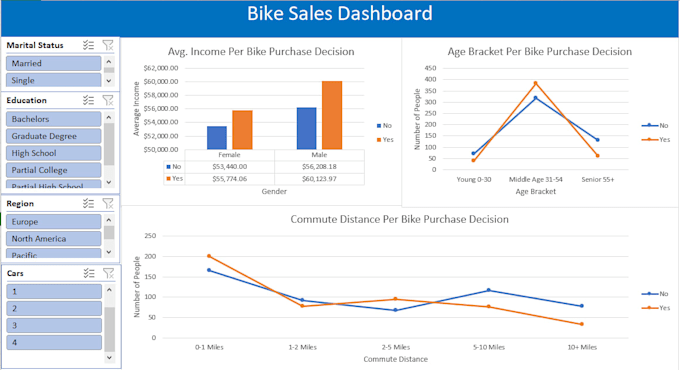
Task: Click the Male No blue bar
Action: pos(307,128)
